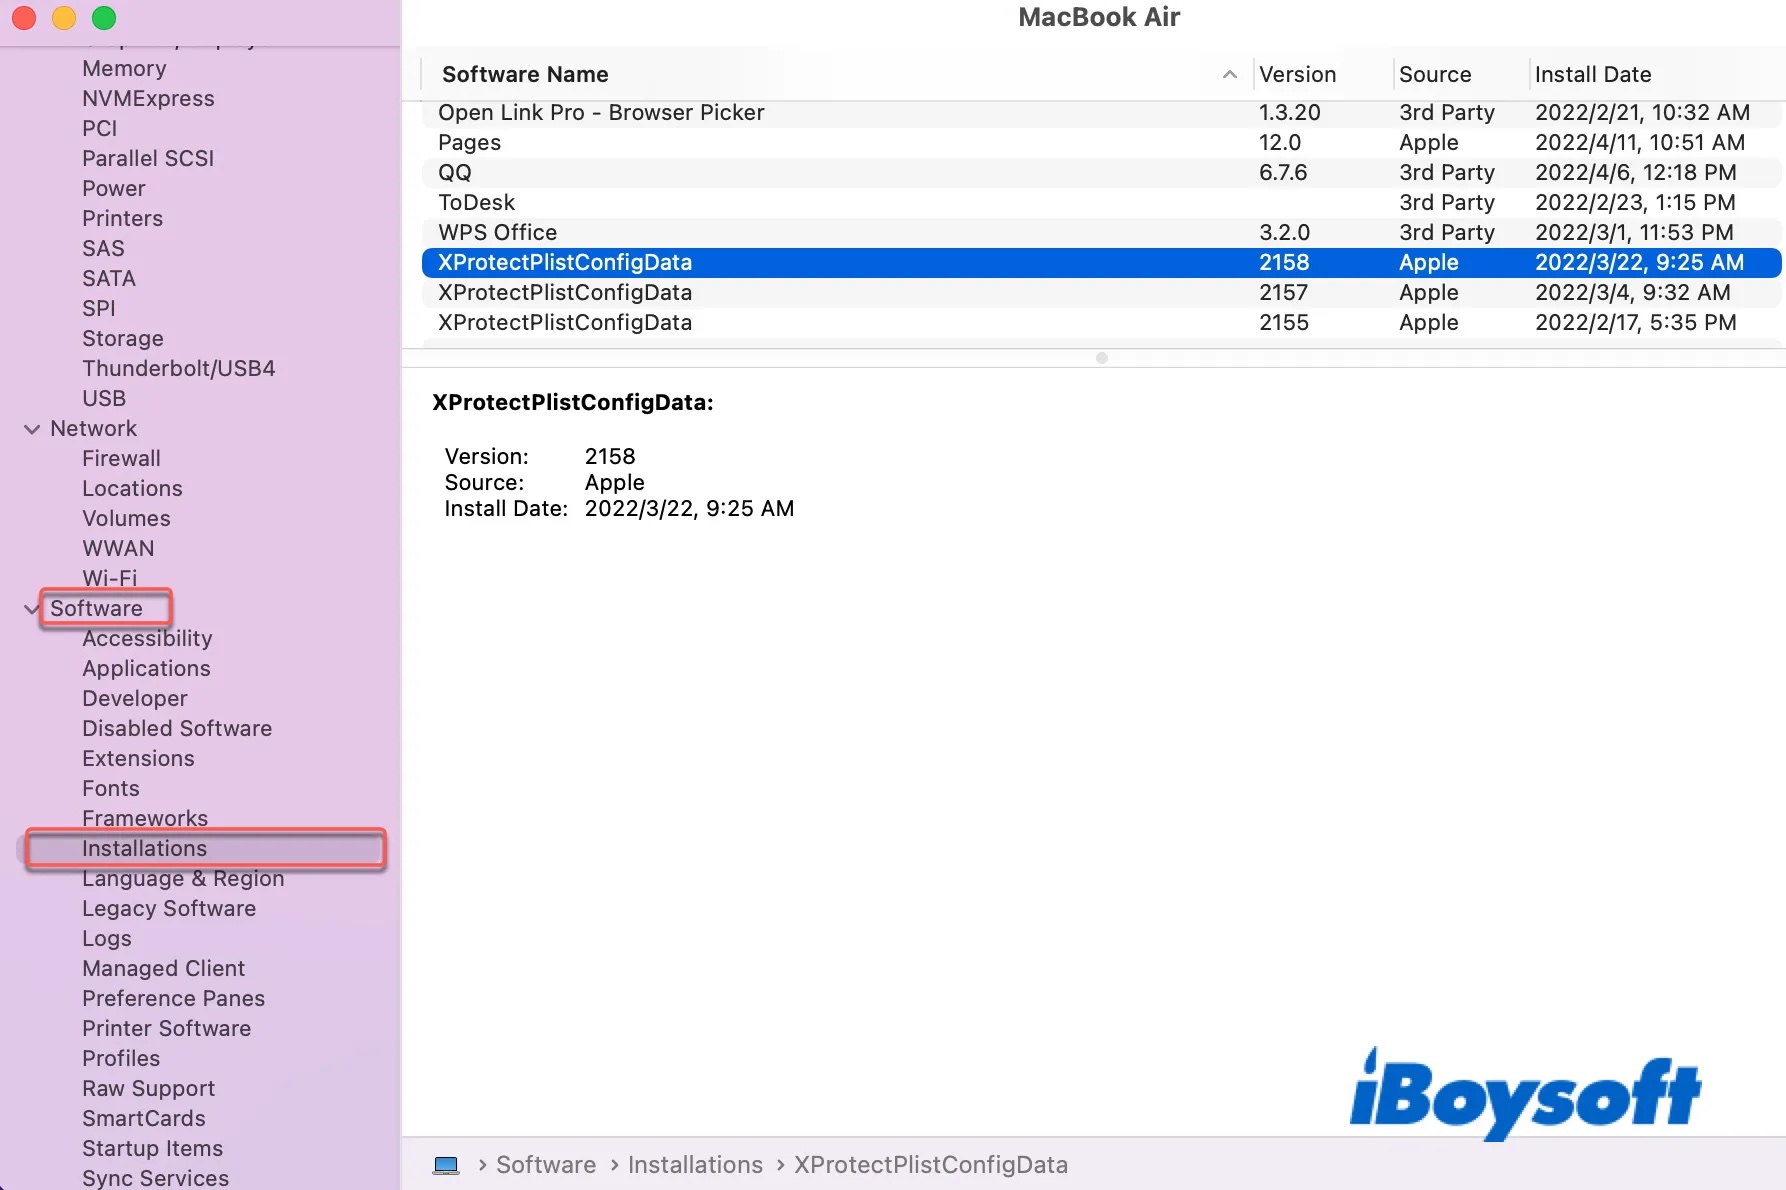Open SmartCards in the sidebar
This screenshot has width=1786, height=1190.
point(144,1119)
